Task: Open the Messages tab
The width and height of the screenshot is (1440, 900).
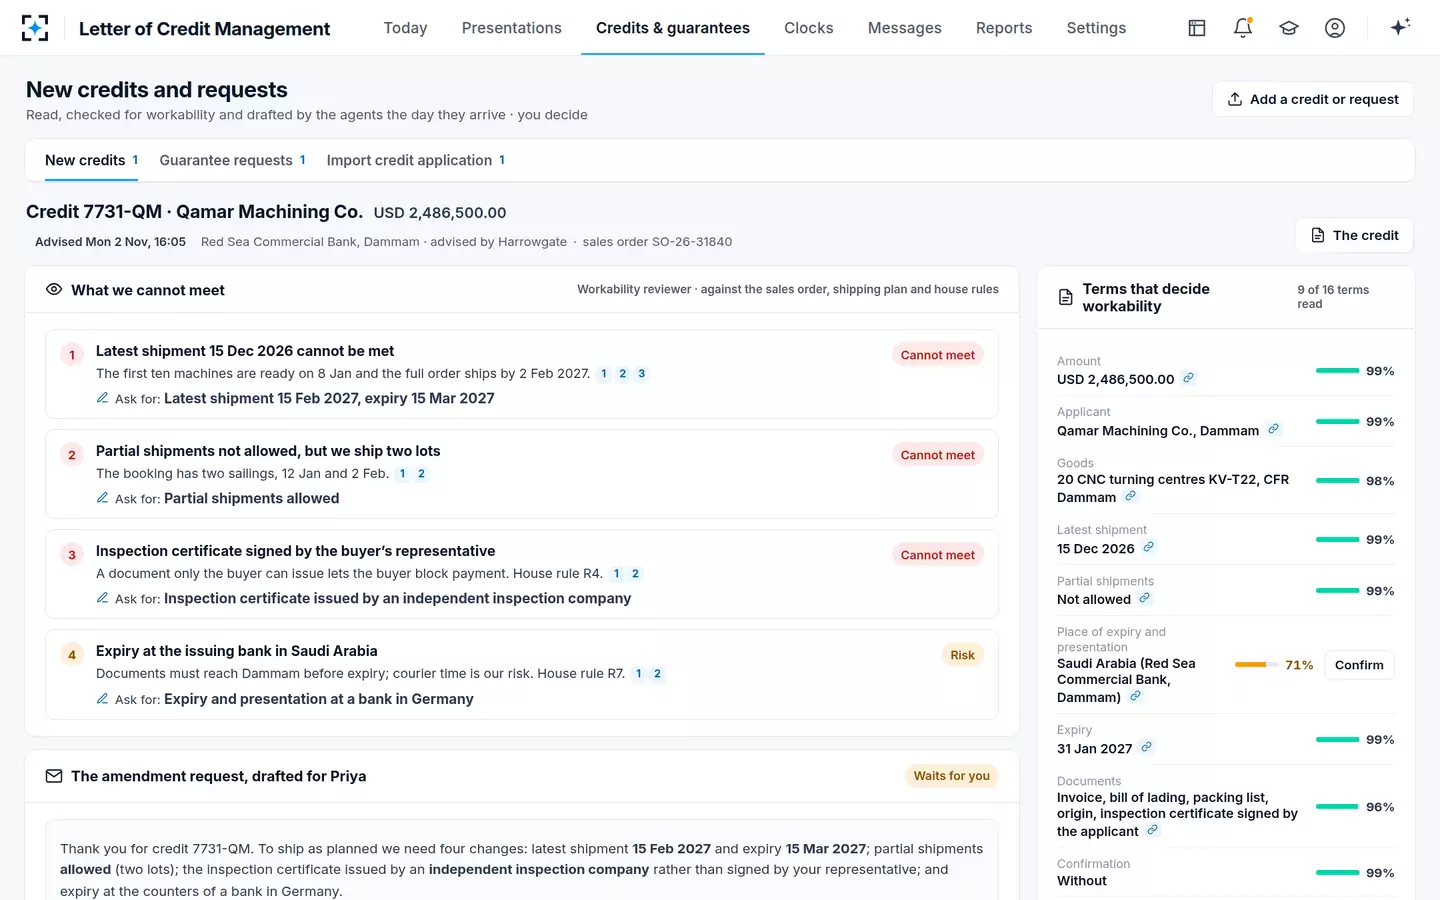Action: click(905, 28)
